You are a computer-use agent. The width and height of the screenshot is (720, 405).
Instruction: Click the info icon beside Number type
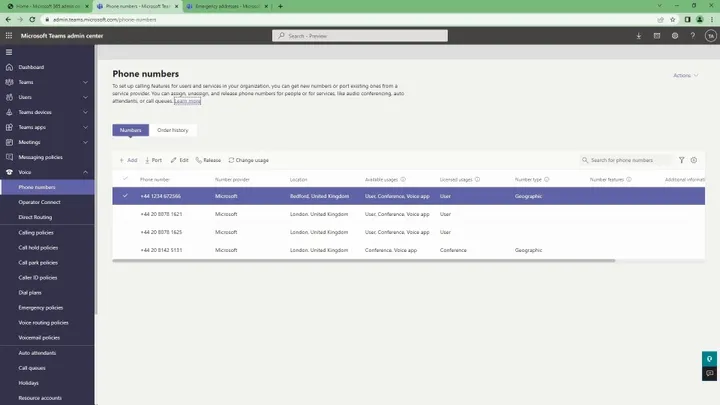(x=546, y=180)
